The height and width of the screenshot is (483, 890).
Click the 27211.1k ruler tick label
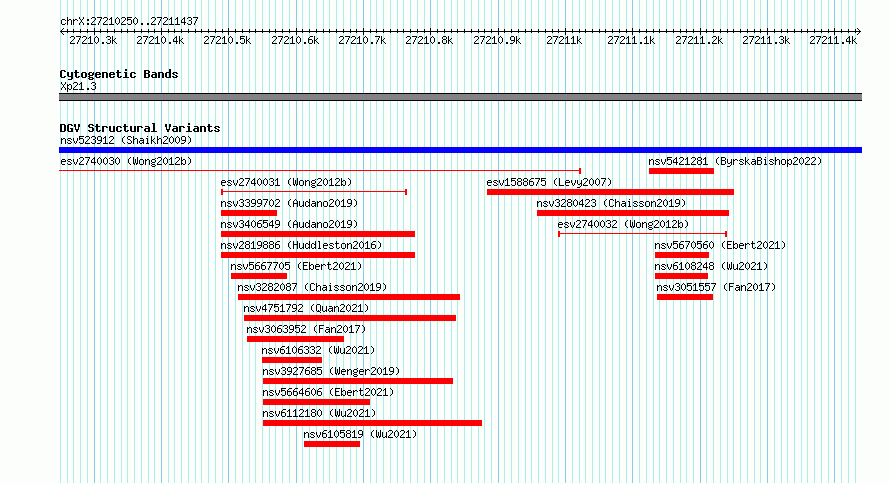(x=631, y=40)
